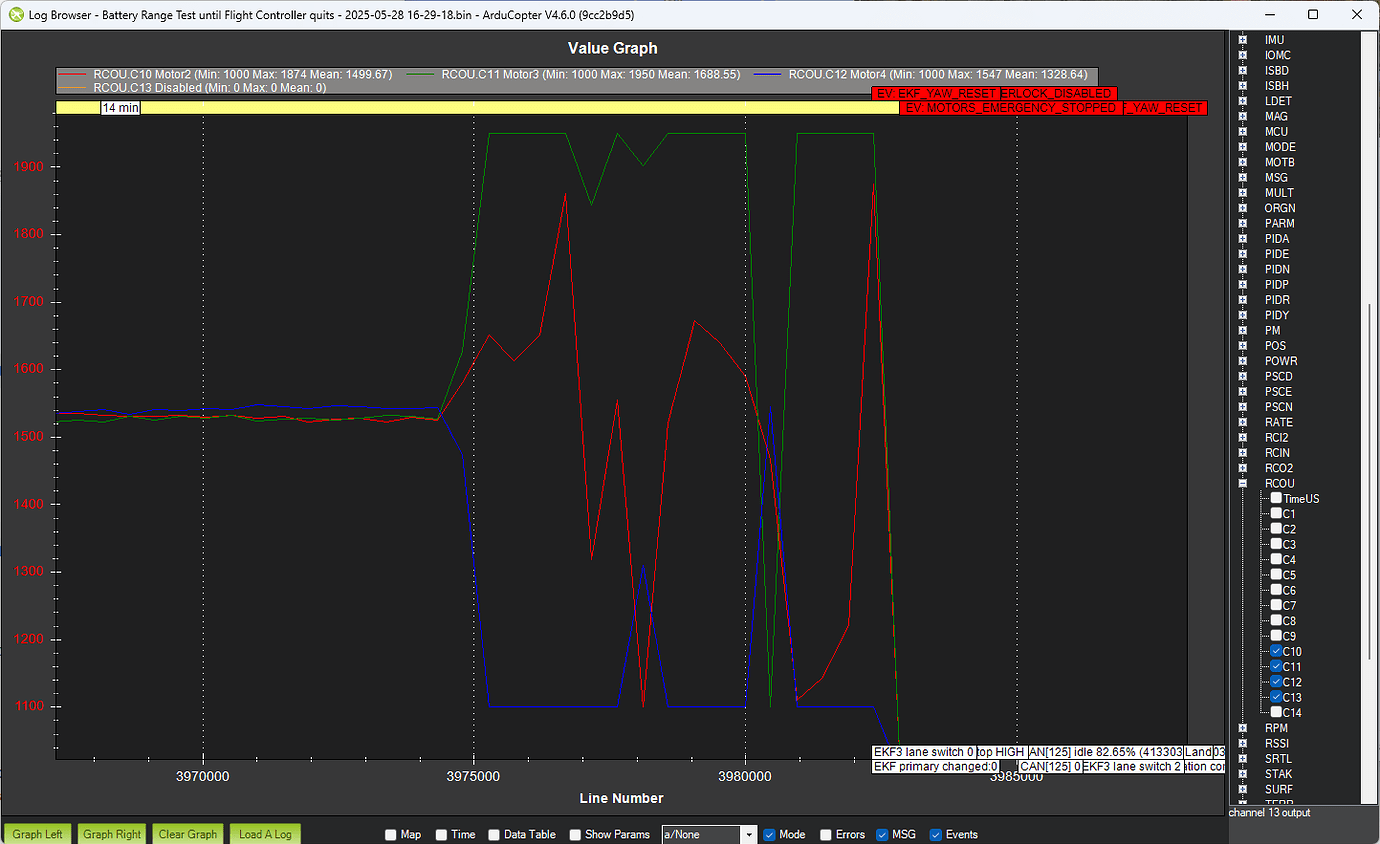Expand the RCIN tree item

1242,452
